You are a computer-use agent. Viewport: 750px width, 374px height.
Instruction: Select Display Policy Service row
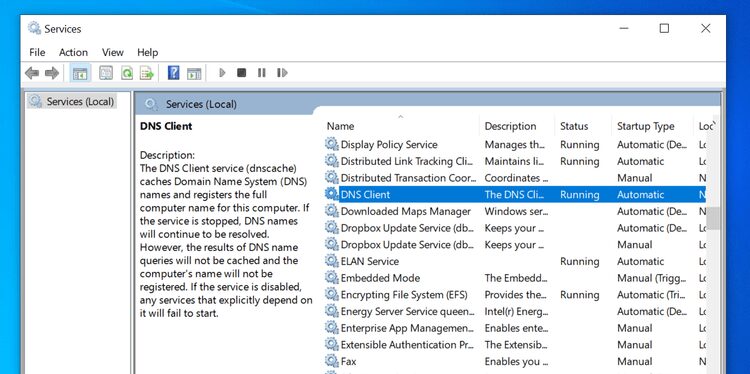click(515, 144)
